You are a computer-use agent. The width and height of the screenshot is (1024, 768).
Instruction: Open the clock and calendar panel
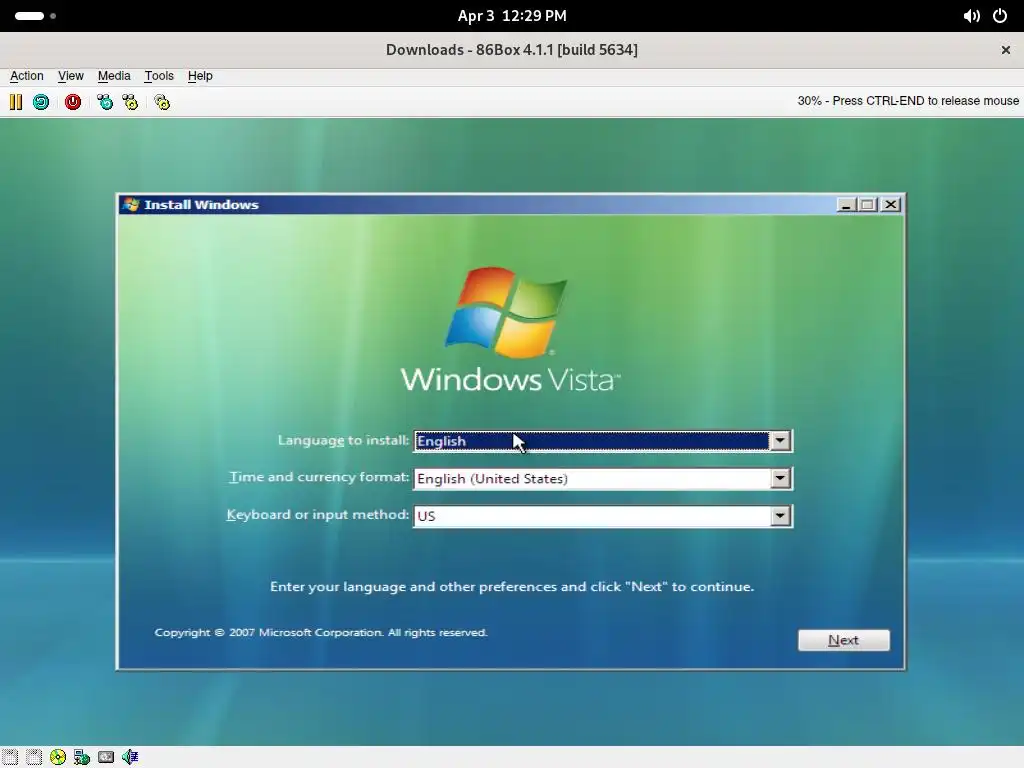coord(512,16)
